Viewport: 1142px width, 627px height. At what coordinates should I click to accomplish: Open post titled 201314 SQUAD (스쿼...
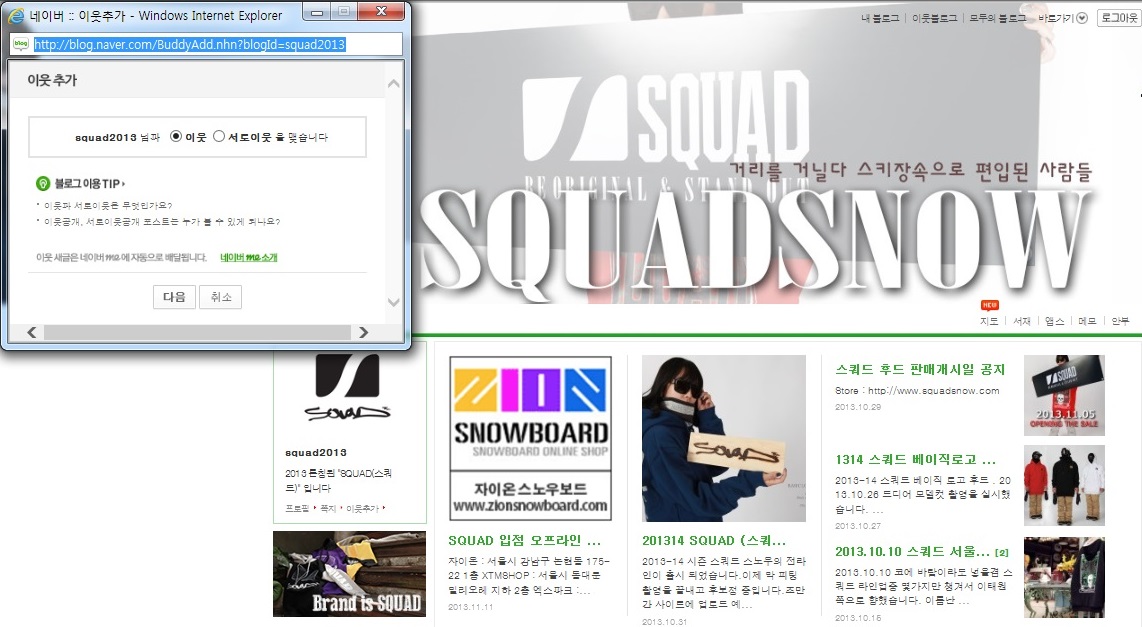[x=714, y=540]
